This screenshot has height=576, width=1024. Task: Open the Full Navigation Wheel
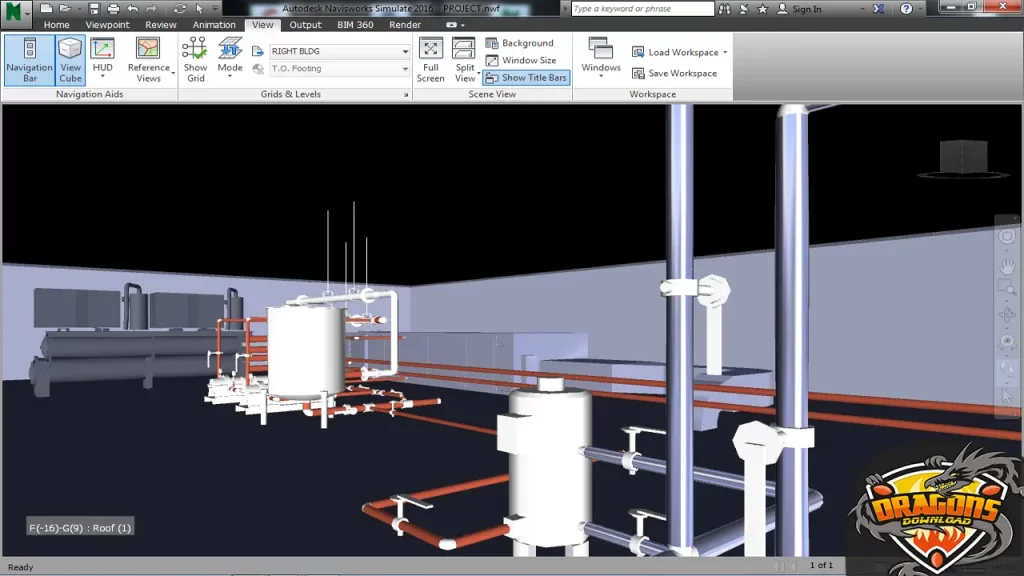pos(1007,237)
